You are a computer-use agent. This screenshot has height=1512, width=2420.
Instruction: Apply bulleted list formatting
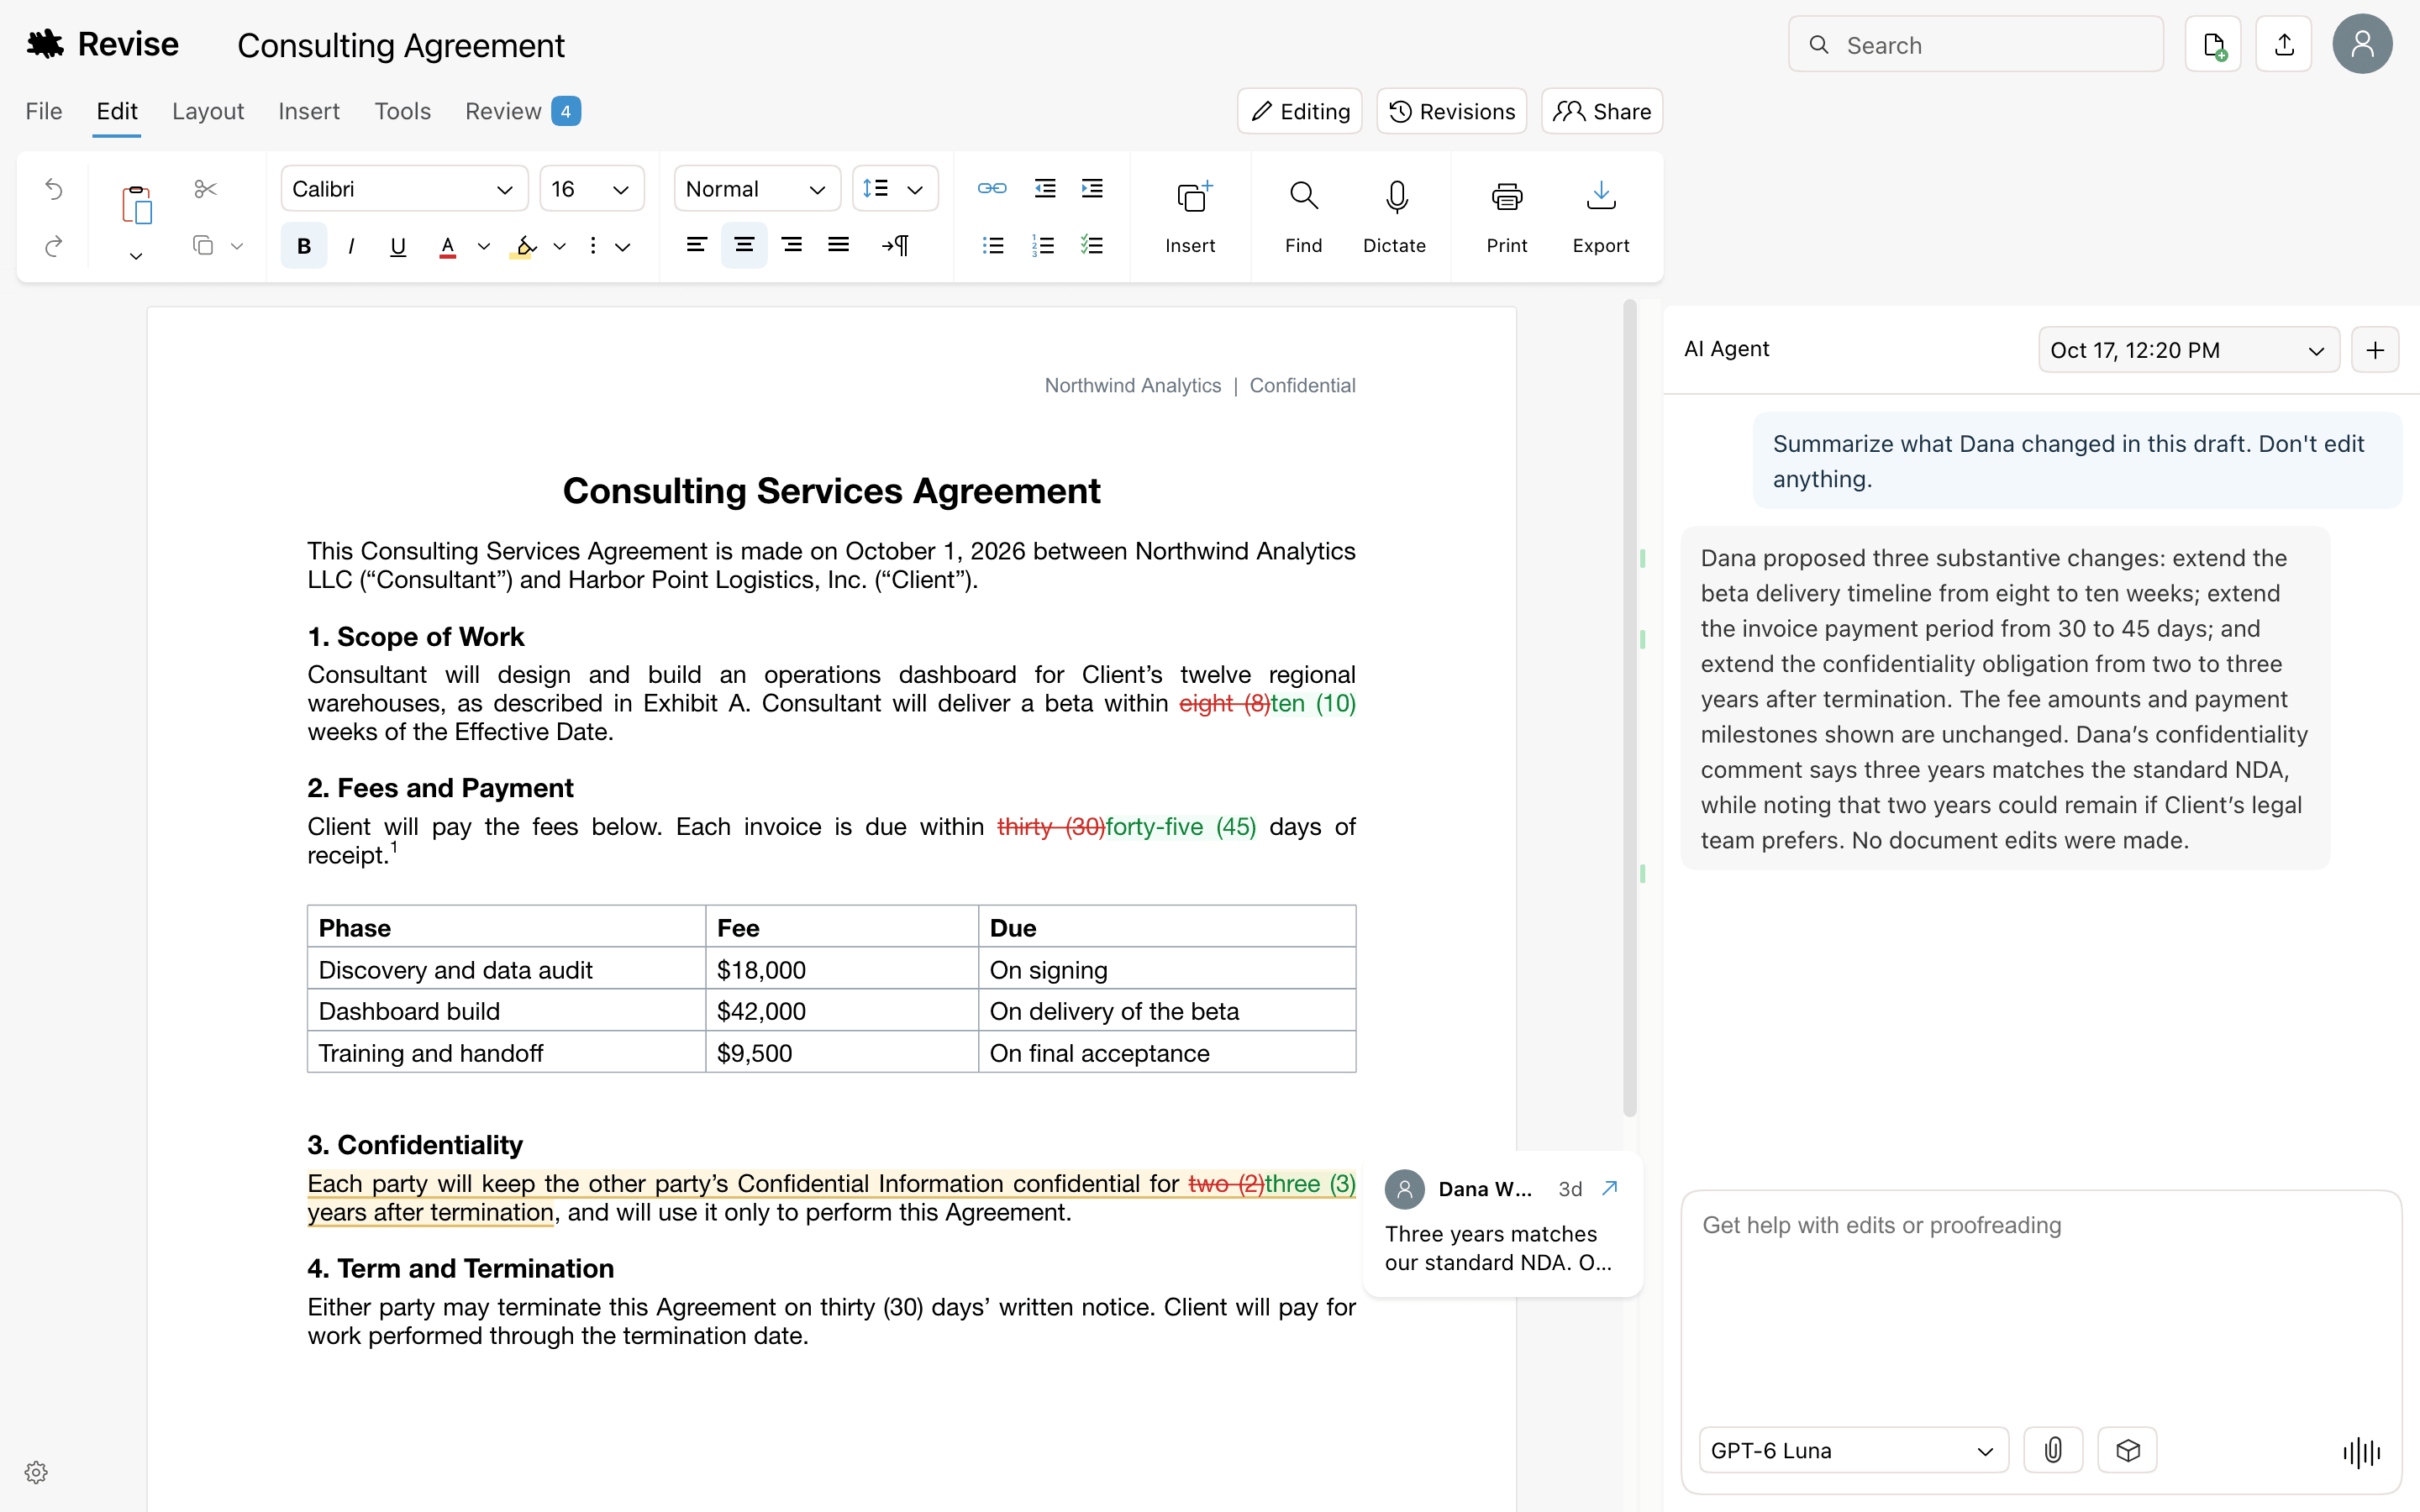pos(993,245)
